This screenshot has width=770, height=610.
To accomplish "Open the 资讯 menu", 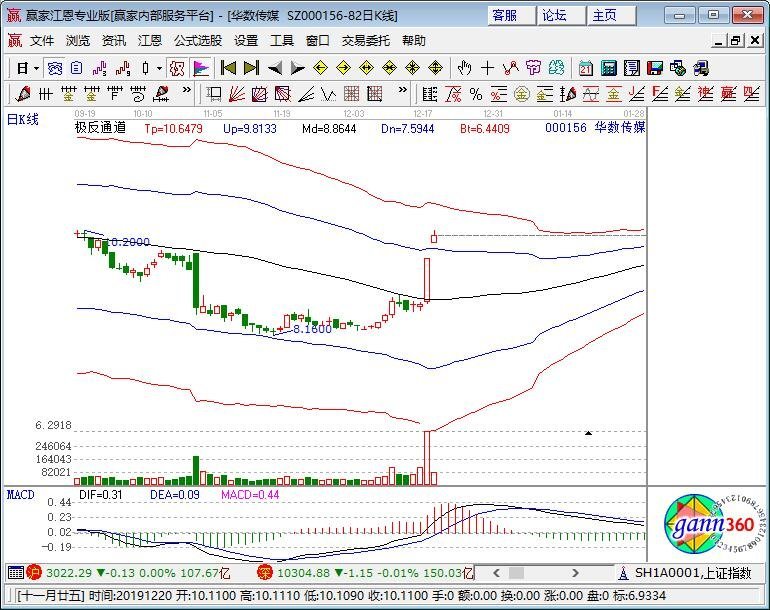I will tap(114, 41).
